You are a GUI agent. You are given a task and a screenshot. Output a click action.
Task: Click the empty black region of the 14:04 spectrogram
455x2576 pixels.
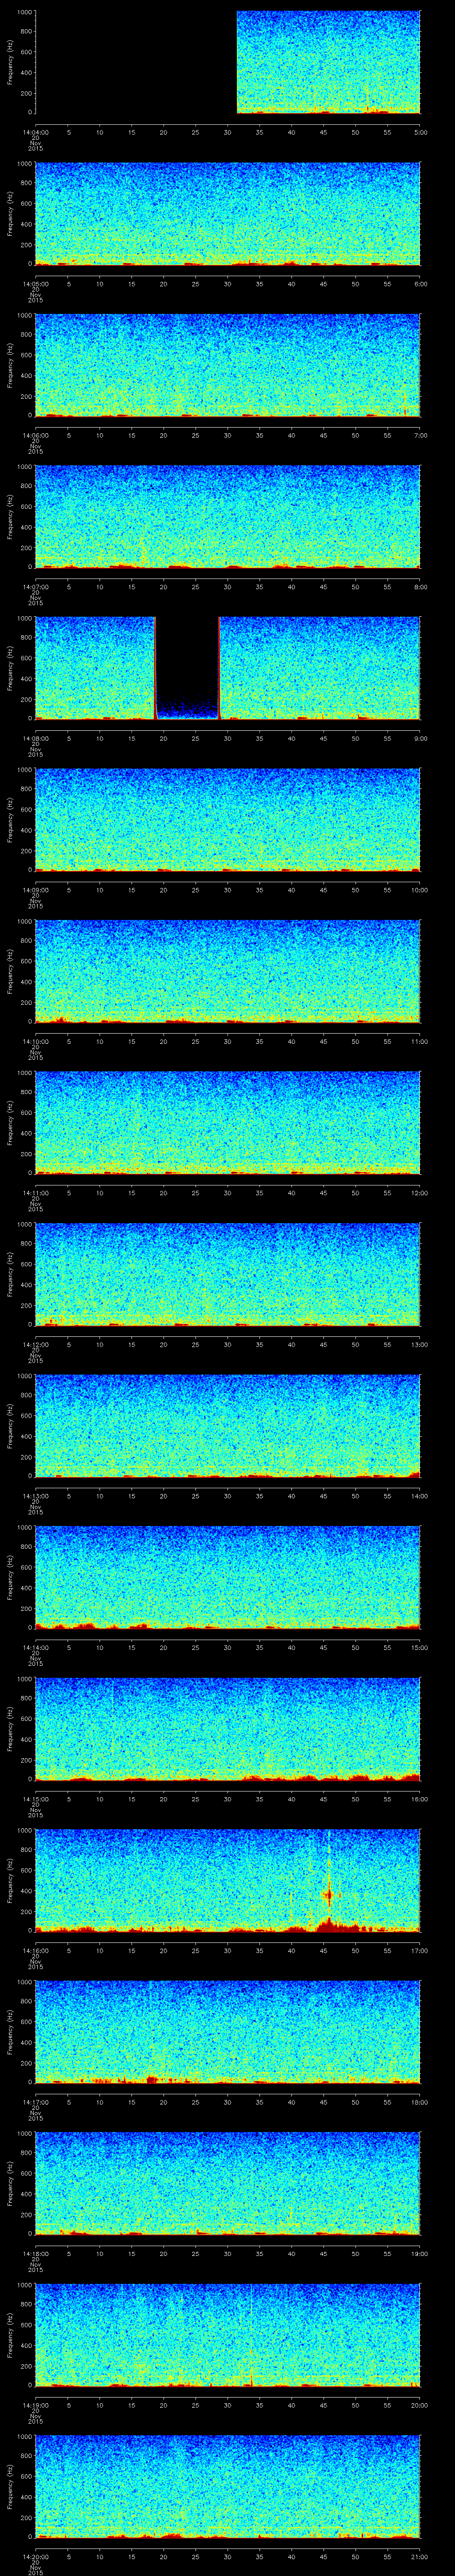(x=136, y=62)
